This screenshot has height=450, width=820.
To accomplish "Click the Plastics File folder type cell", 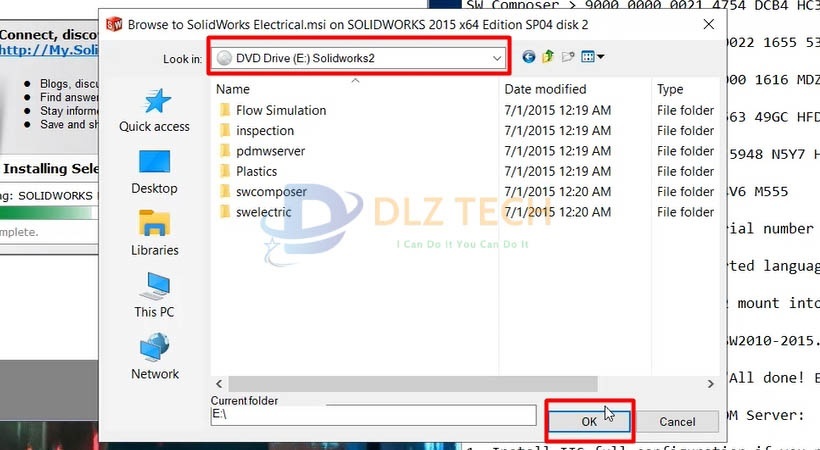I will (x=685, y=171).
